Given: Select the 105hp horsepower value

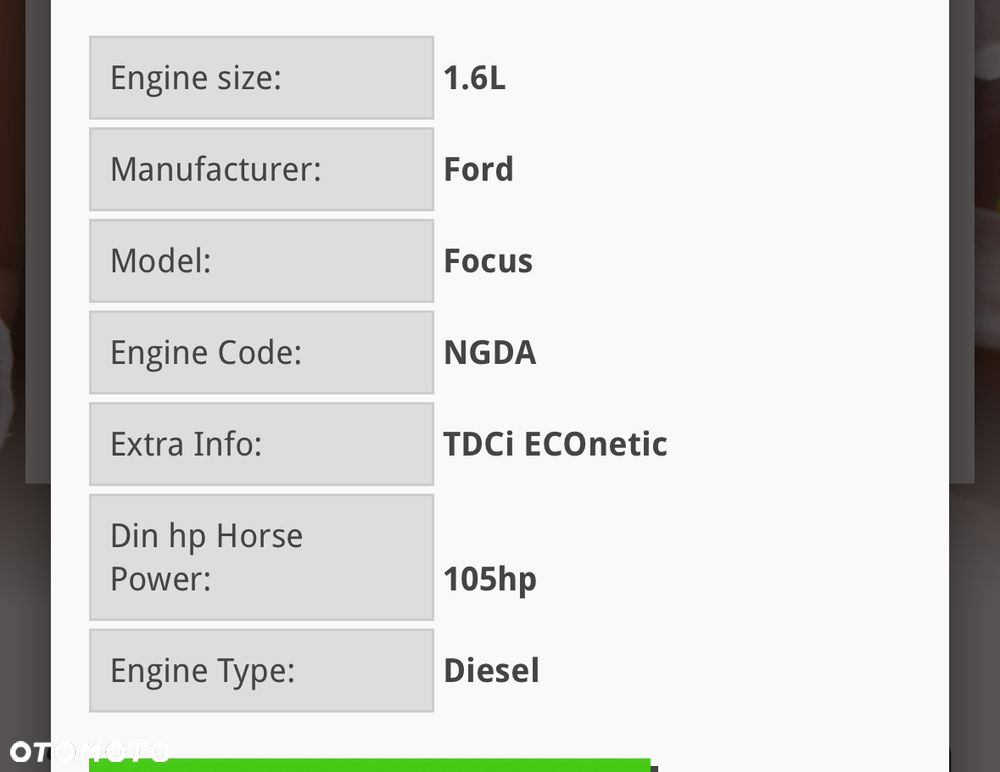Looking at the screenshot, I should (490, 579).
